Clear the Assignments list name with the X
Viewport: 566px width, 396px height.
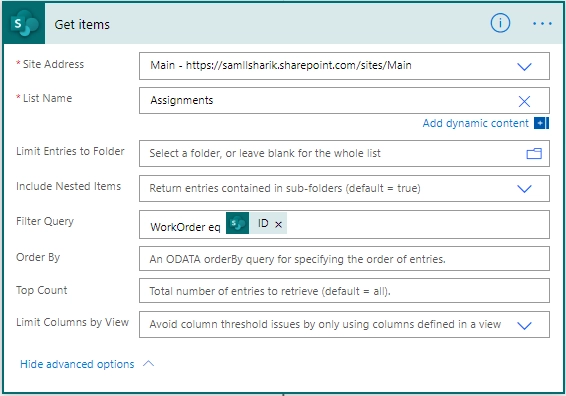tap(524, 101)
